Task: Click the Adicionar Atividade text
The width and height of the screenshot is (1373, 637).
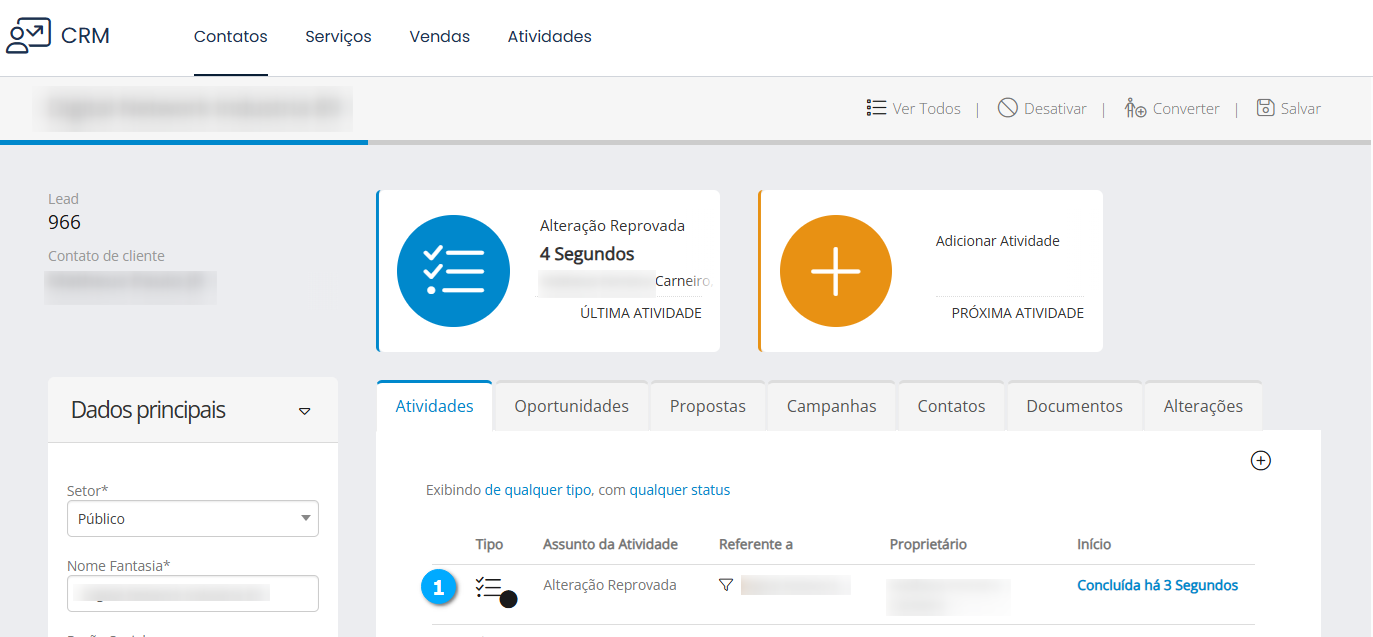Action: (997, 241)
